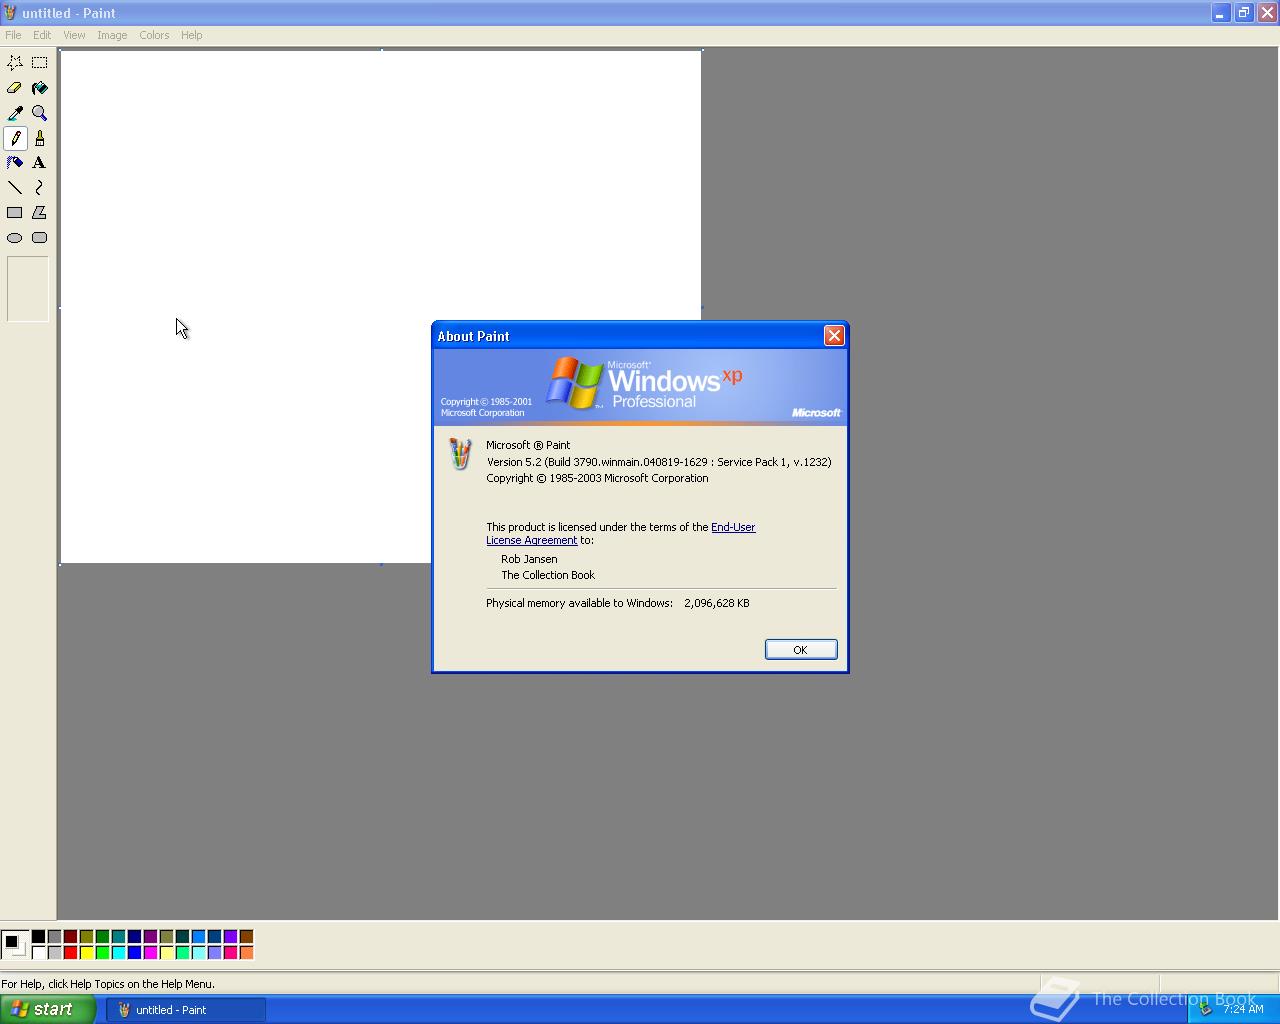The height and width of the screenshot is (1024, 1280).
Task: Choose the Pencil tool
Action: pos(15,138)
